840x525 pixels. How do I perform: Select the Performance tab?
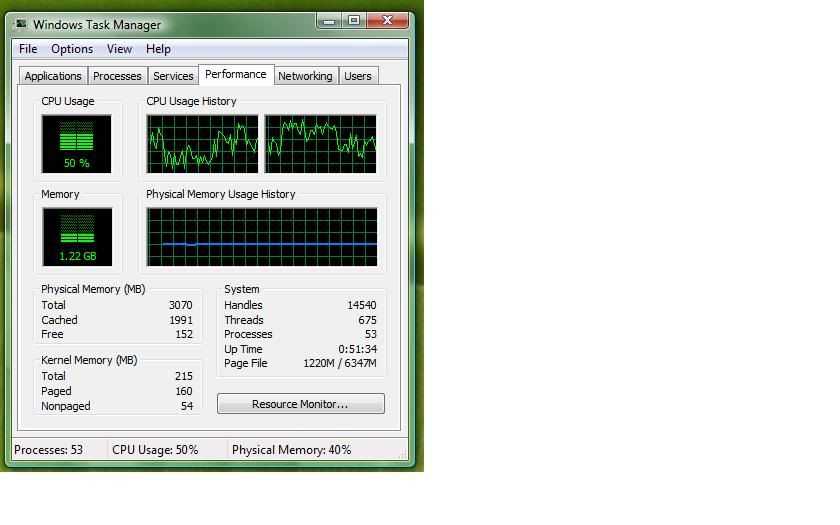236,75
